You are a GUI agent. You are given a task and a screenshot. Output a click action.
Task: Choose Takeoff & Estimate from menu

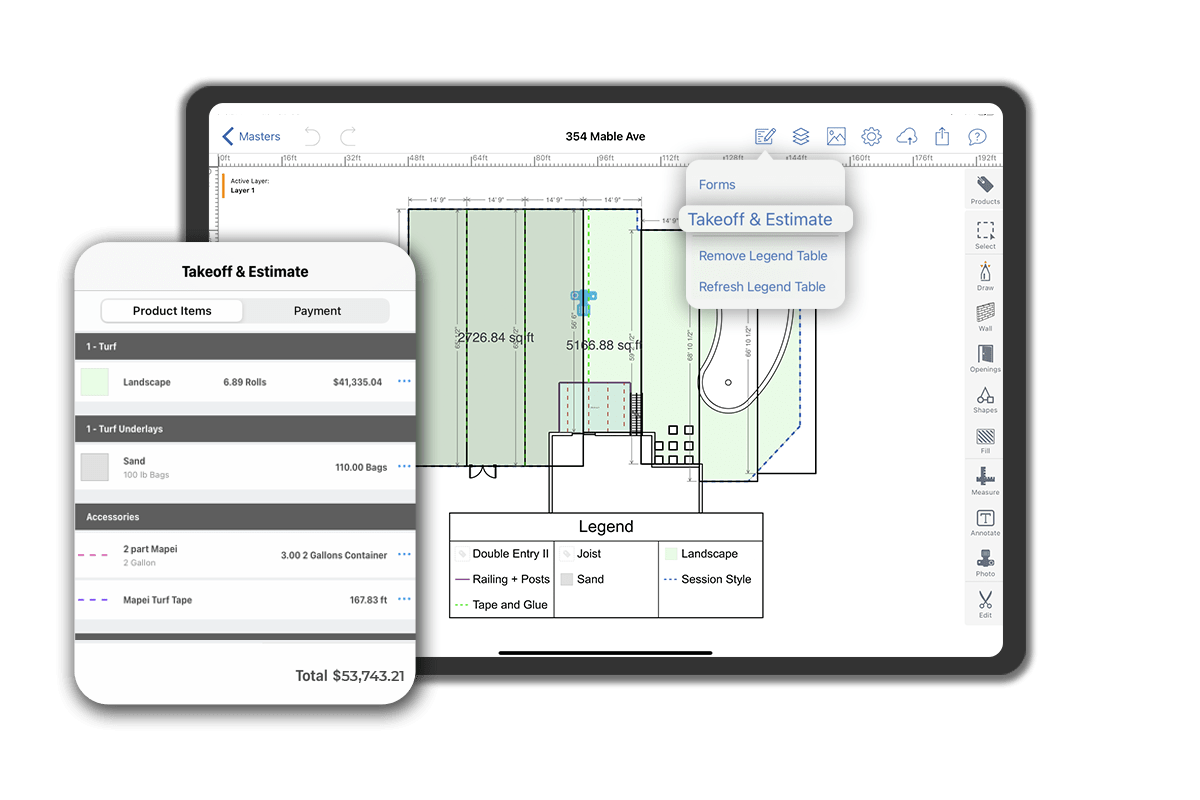click(760, 220)
